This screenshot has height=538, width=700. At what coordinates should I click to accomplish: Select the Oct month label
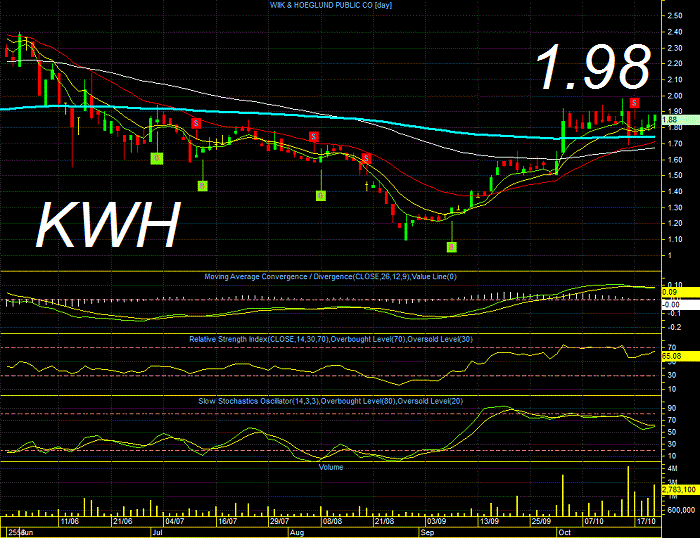(565, 533)
